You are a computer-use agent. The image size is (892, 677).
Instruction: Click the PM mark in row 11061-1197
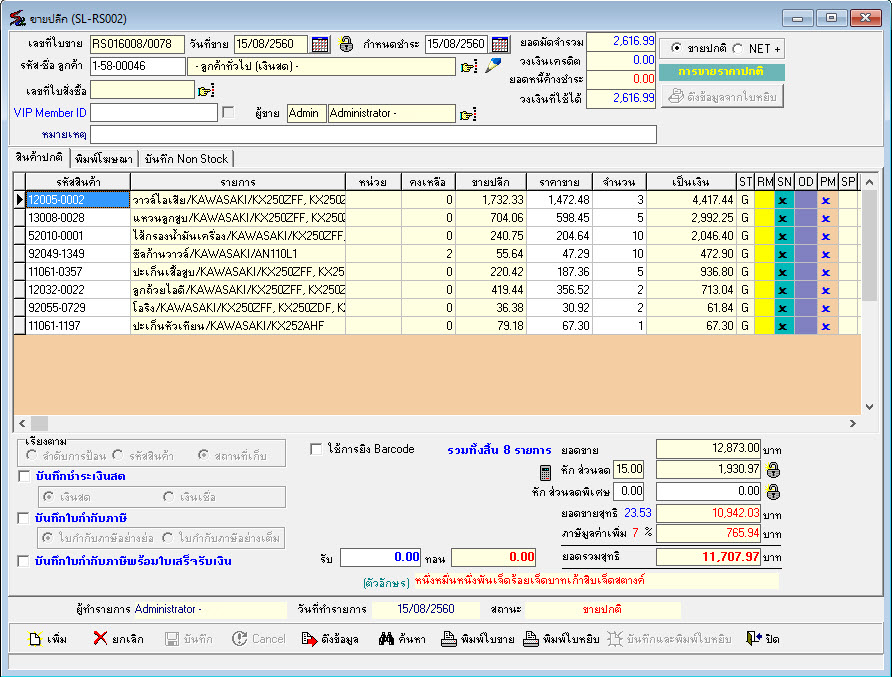[x=826, y=327]
